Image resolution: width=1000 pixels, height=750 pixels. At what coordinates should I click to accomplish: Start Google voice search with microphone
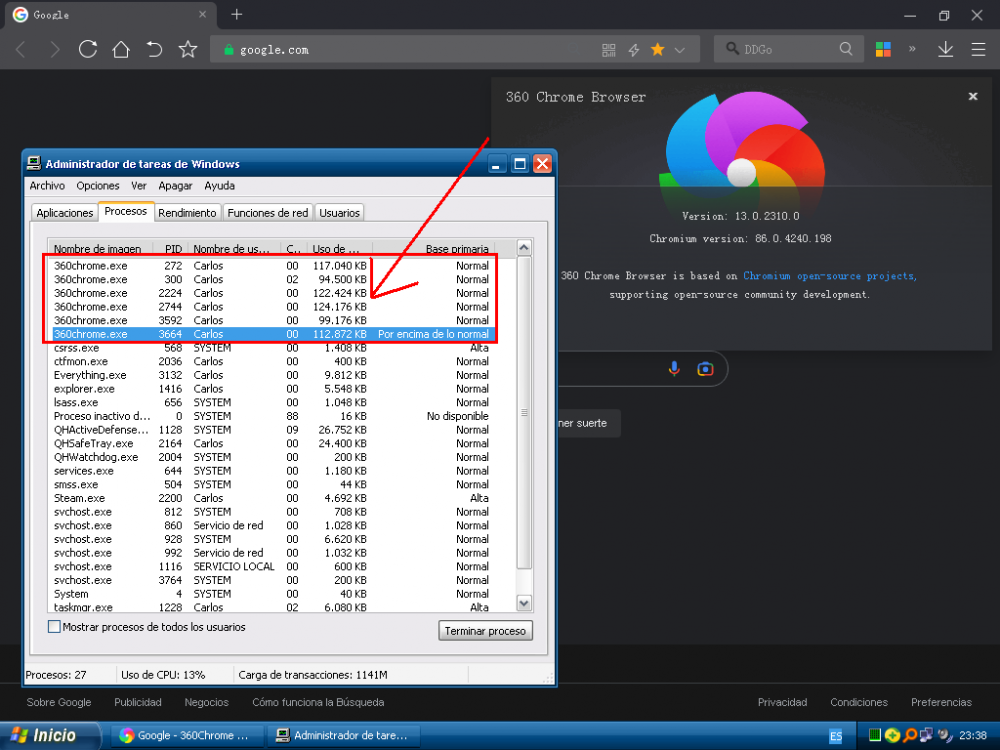(674, 368)
